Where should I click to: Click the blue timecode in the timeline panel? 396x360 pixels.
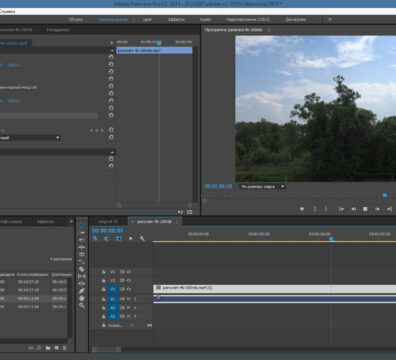(x=108, y=230)
